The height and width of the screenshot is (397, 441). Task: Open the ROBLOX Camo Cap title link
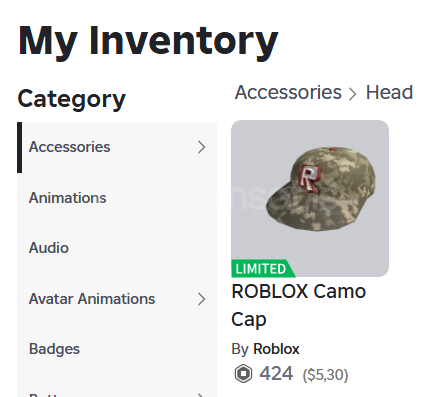299,305
